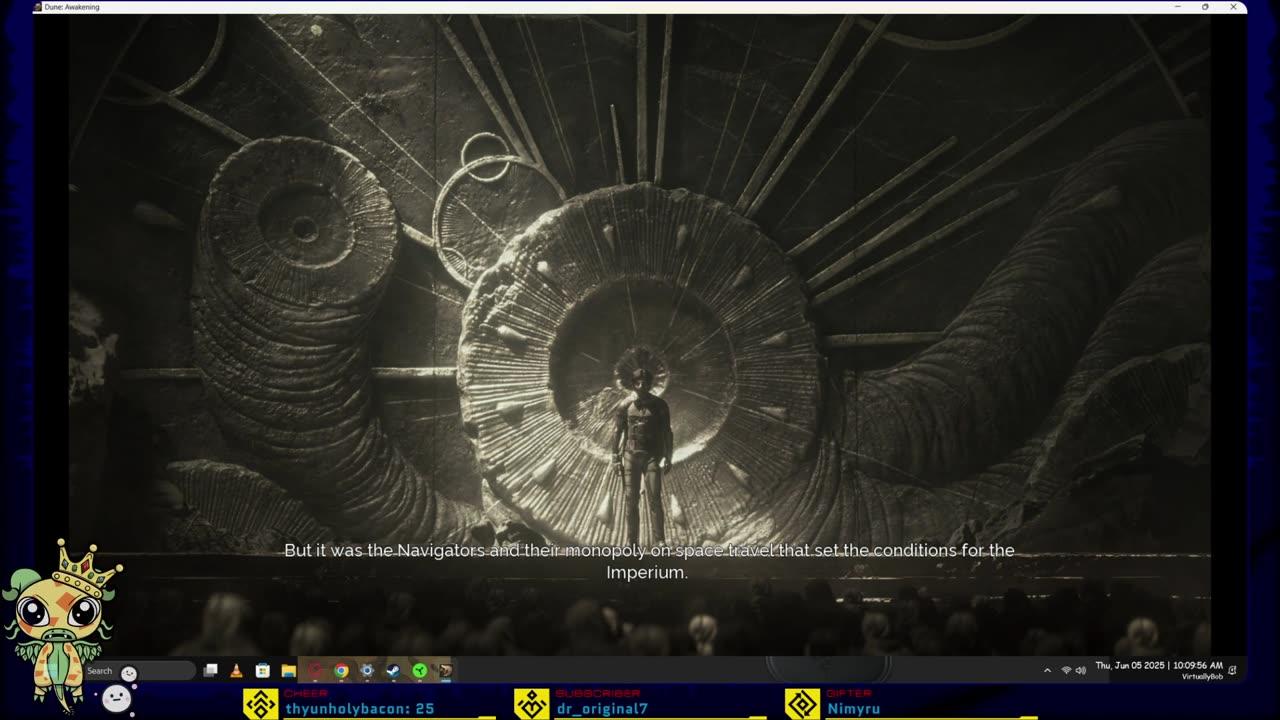Open notification center icon in tray
Image resolution: width=1280 pixels, height=720 pixels.
(x=1232, y=670)
